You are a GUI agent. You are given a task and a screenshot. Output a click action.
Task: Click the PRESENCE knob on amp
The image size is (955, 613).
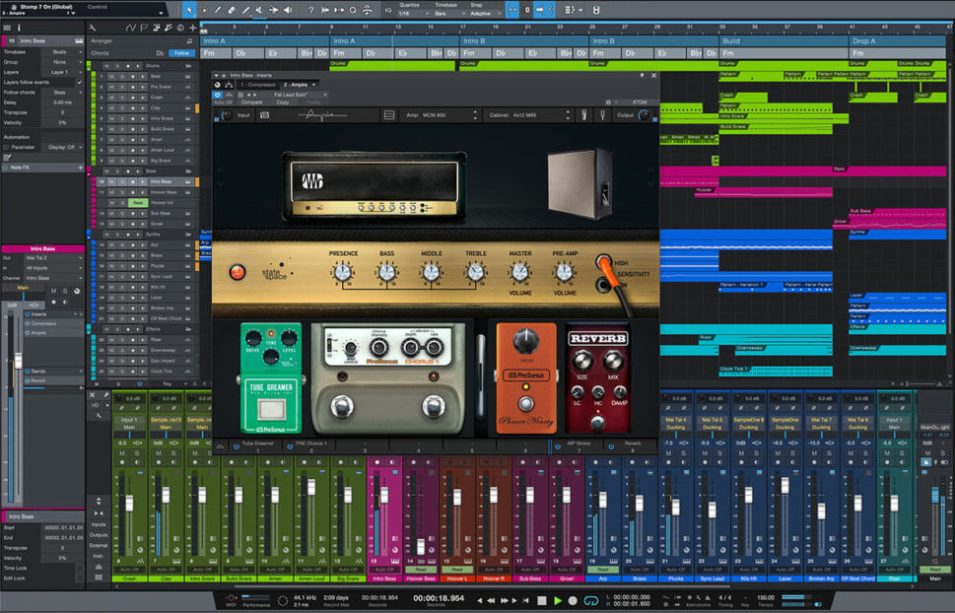[342, 272]
